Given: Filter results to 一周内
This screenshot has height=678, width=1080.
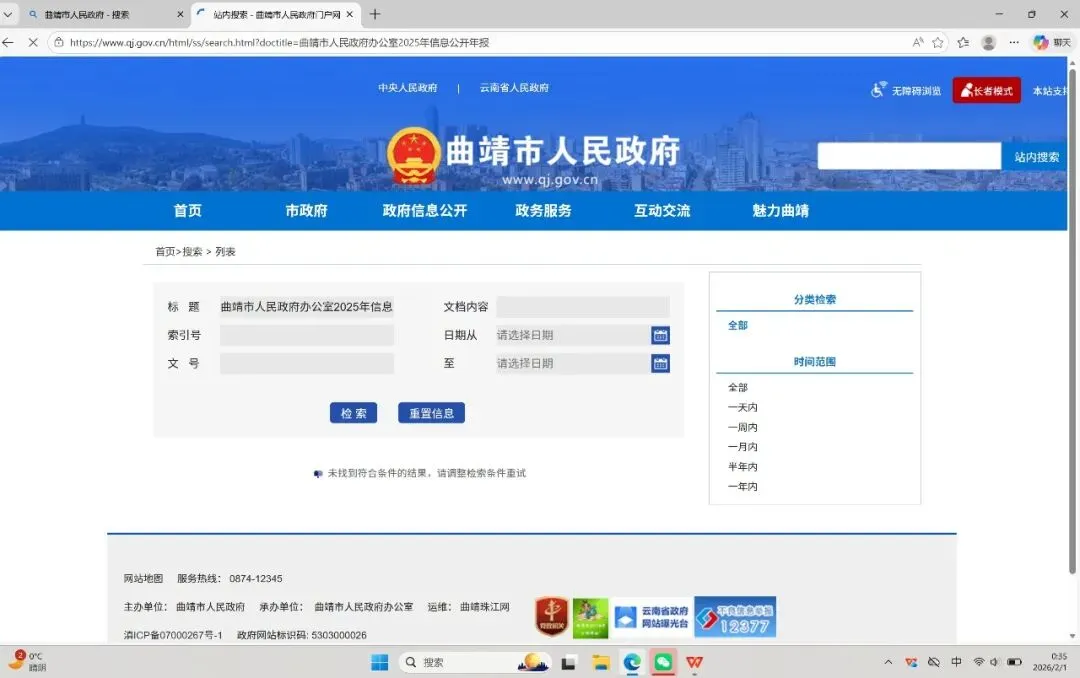Looking at the screenshot, I should (x=742, y=427).
